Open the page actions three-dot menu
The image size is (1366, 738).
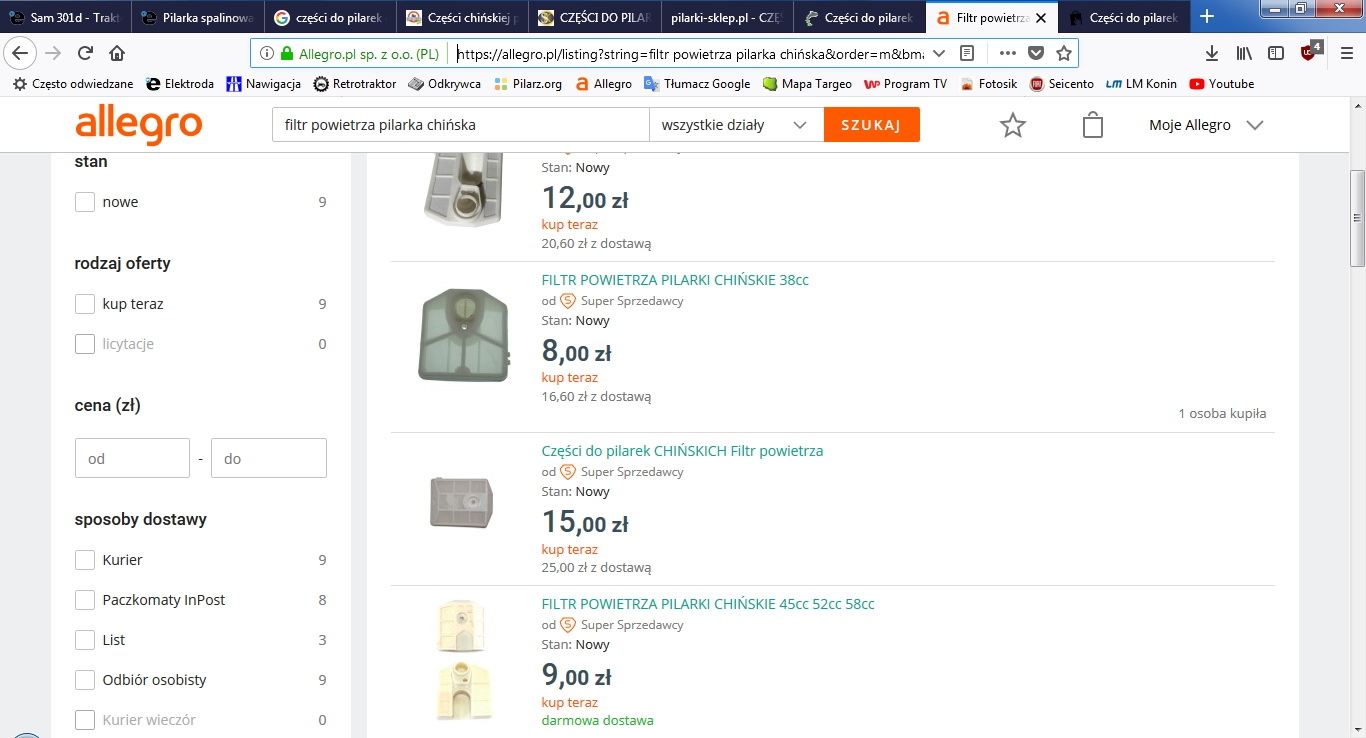coord(1008,54)
